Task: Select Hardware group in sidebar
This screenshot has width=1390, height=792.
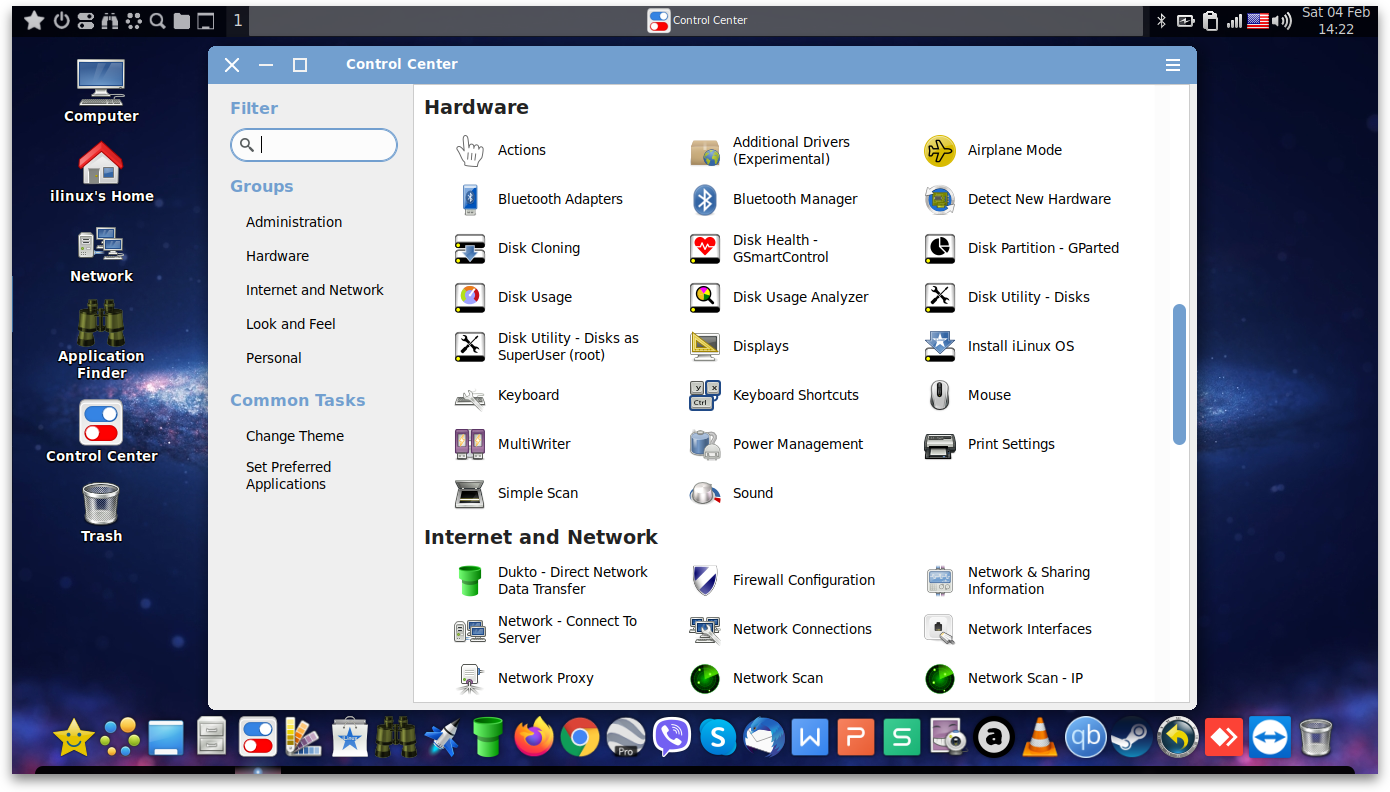Action: (277, 256)
